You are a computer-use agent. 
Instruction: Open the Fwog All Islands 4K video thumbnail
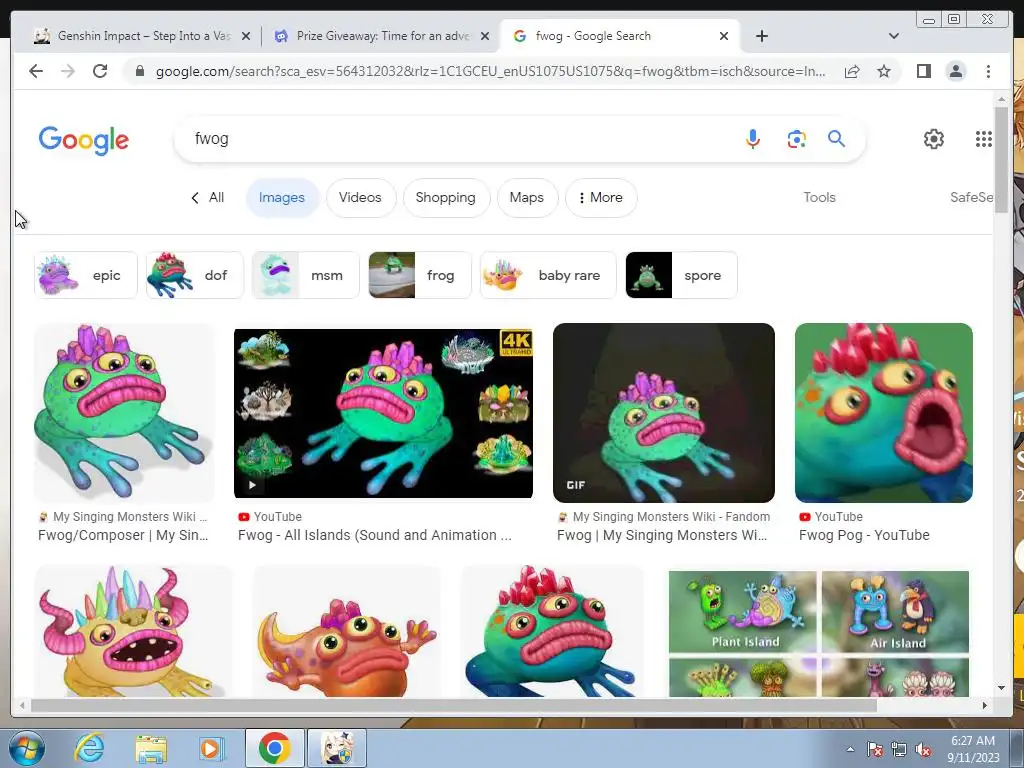[383, 413]
